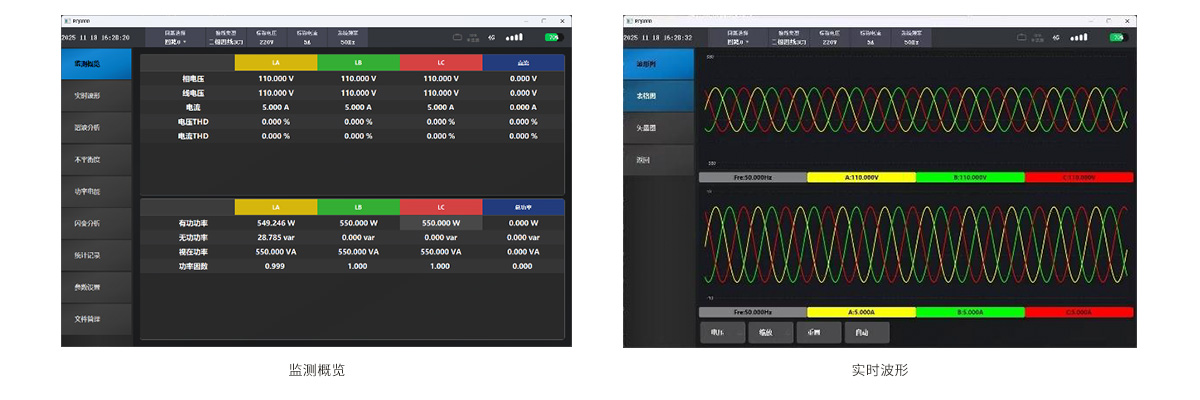Click the upper voltage waveform chart

[916, 110]
